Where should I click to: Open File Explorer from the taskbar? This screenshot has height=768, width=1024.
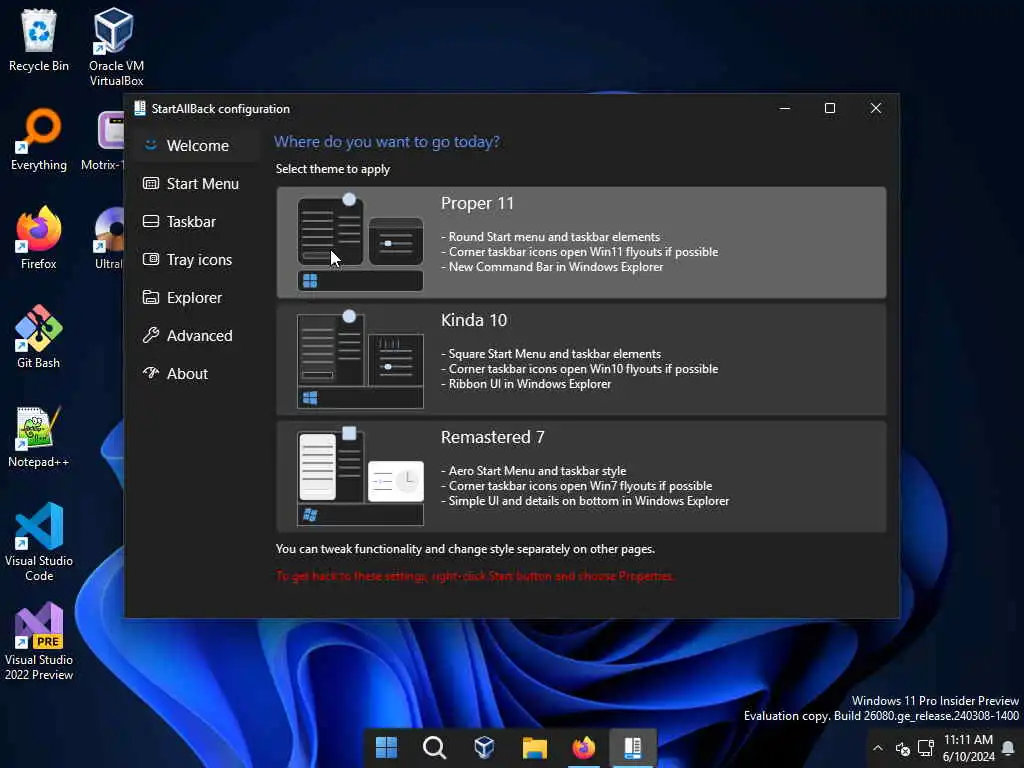[534, 747]
